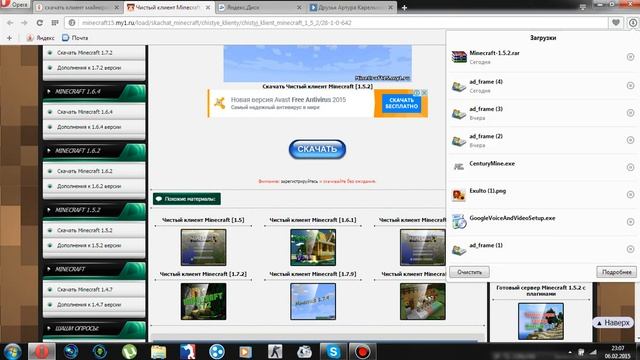Open the Speed Dial grid icon
The width and height of the screenshot is (640, 360).
(x=55, y=23)
